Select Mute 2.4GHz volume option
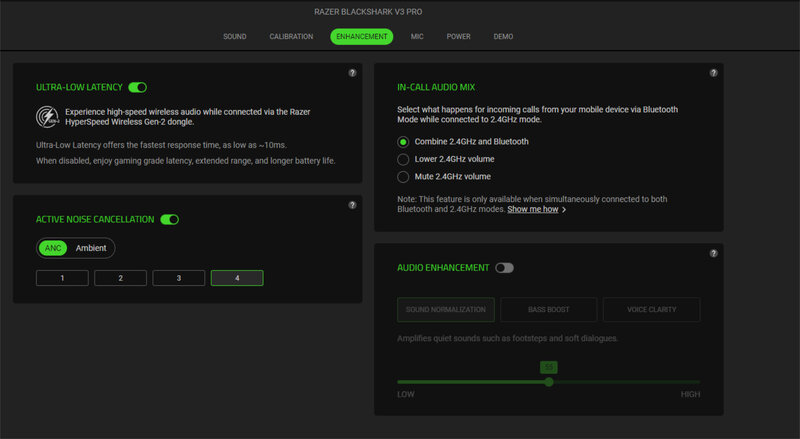Viewport: 800px width, 439px height. tap(403, 177)
